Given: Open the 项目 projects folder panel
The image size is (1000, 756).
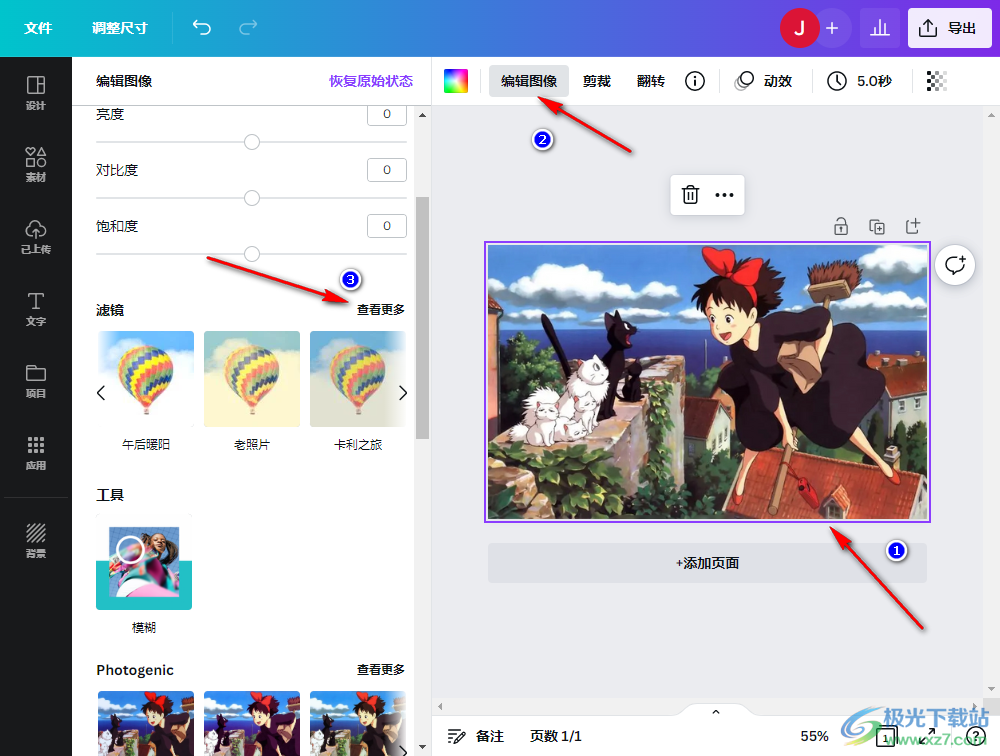Looking at the screenshot, I should pyautogui.click(x=36, y=381).
